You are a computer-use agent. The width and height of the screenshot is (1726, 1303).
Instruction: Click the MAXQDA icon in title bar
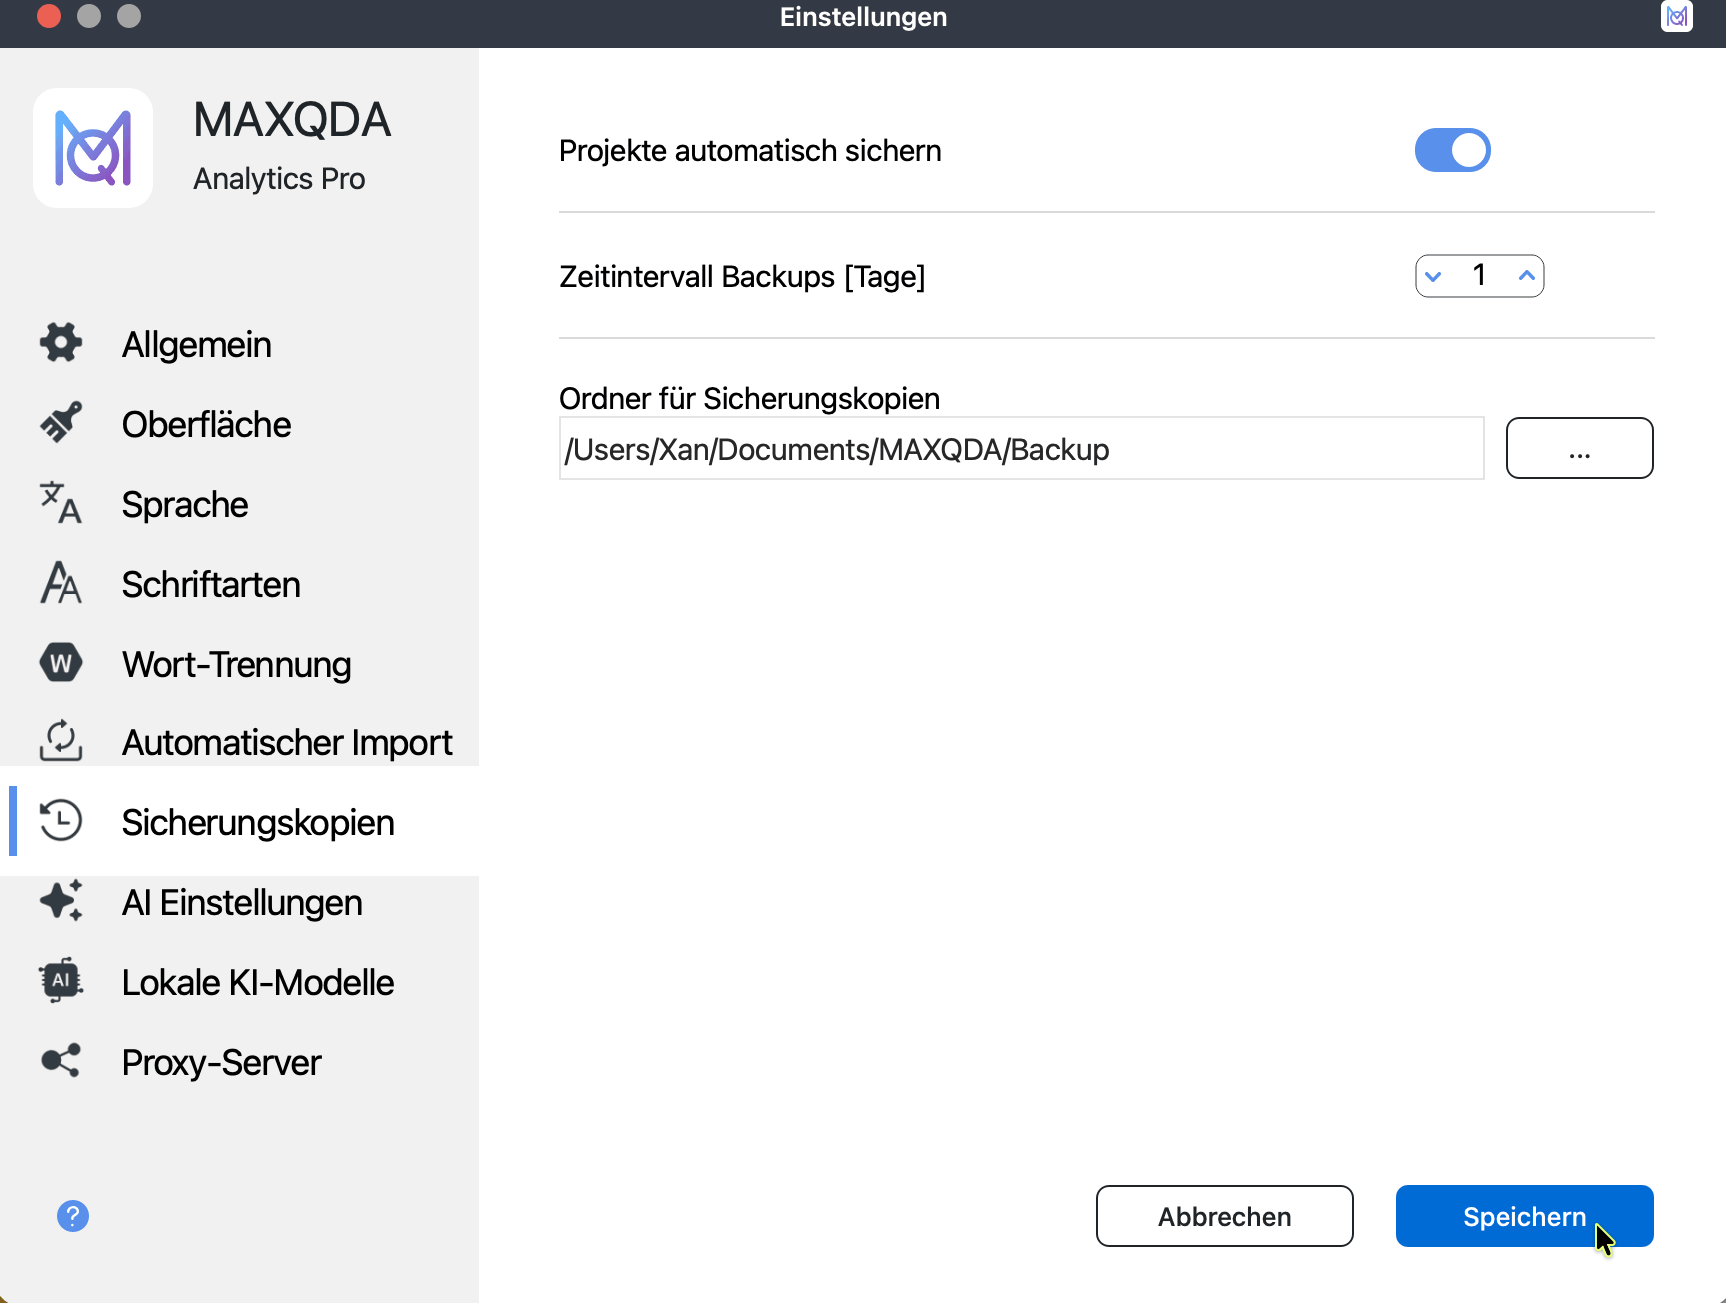[x=1677, y=16]
